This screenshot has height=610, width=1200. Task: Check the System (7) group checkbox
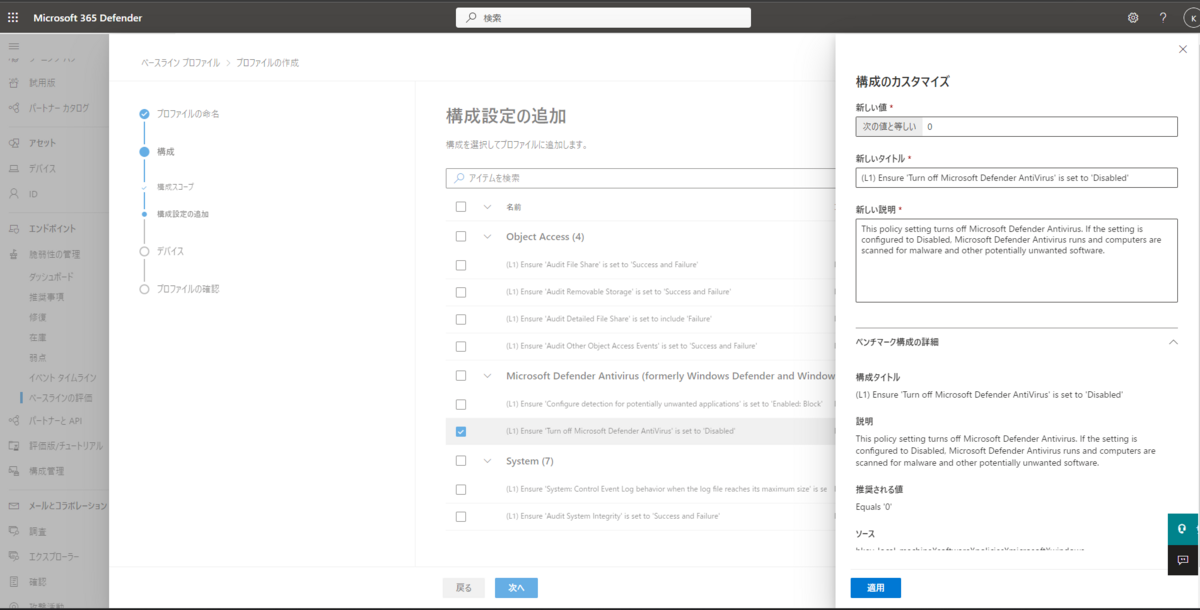tap(460, 461)
